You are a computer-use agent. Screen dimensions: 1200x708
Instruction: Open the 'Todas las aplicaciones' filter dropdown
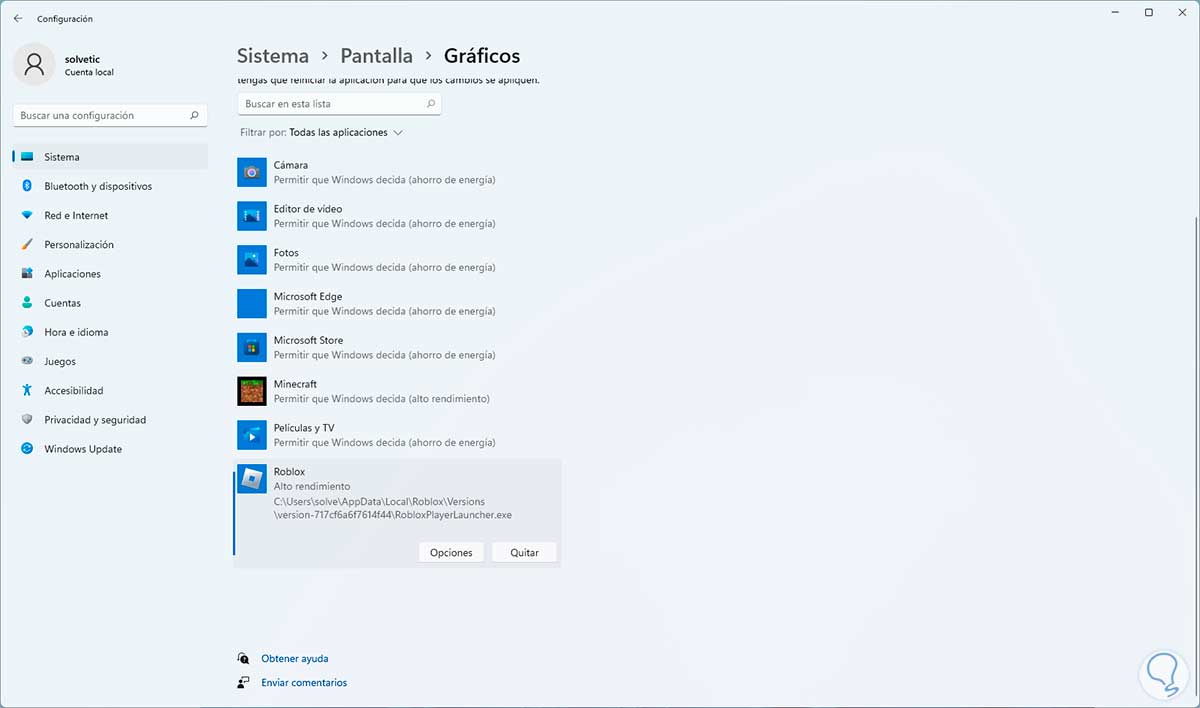(x=346, y=132)
